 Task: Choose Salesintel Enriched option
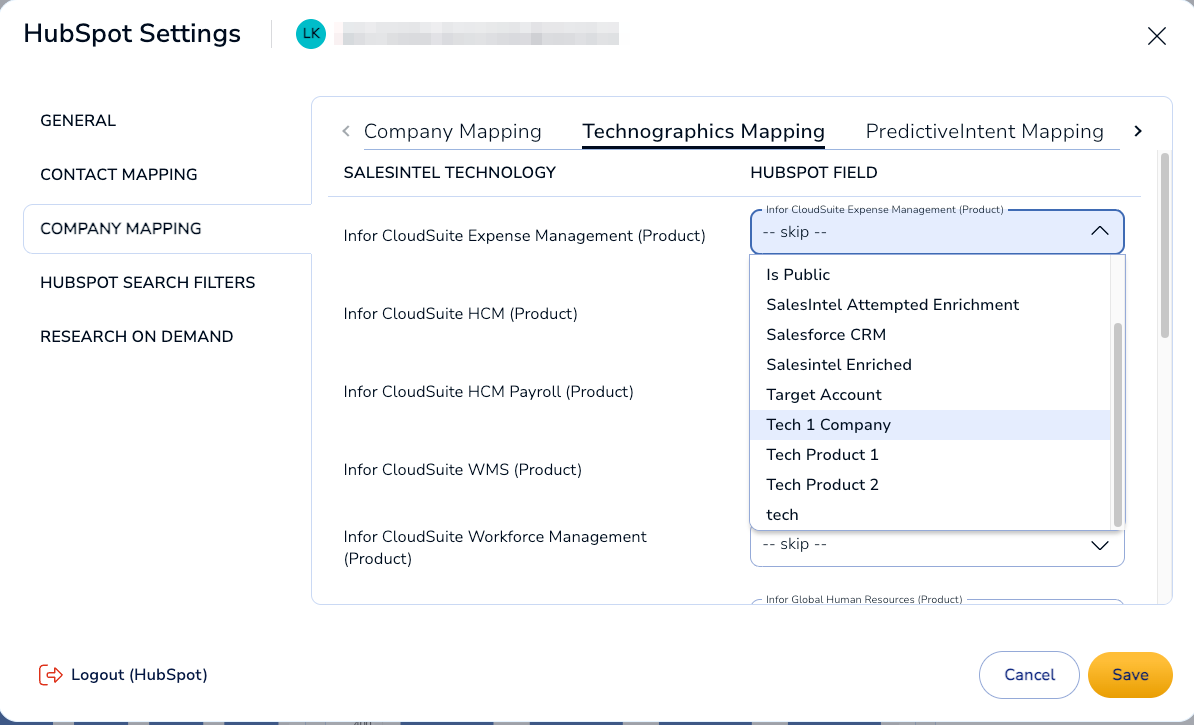pyautogui.click(x=930, y=365)
